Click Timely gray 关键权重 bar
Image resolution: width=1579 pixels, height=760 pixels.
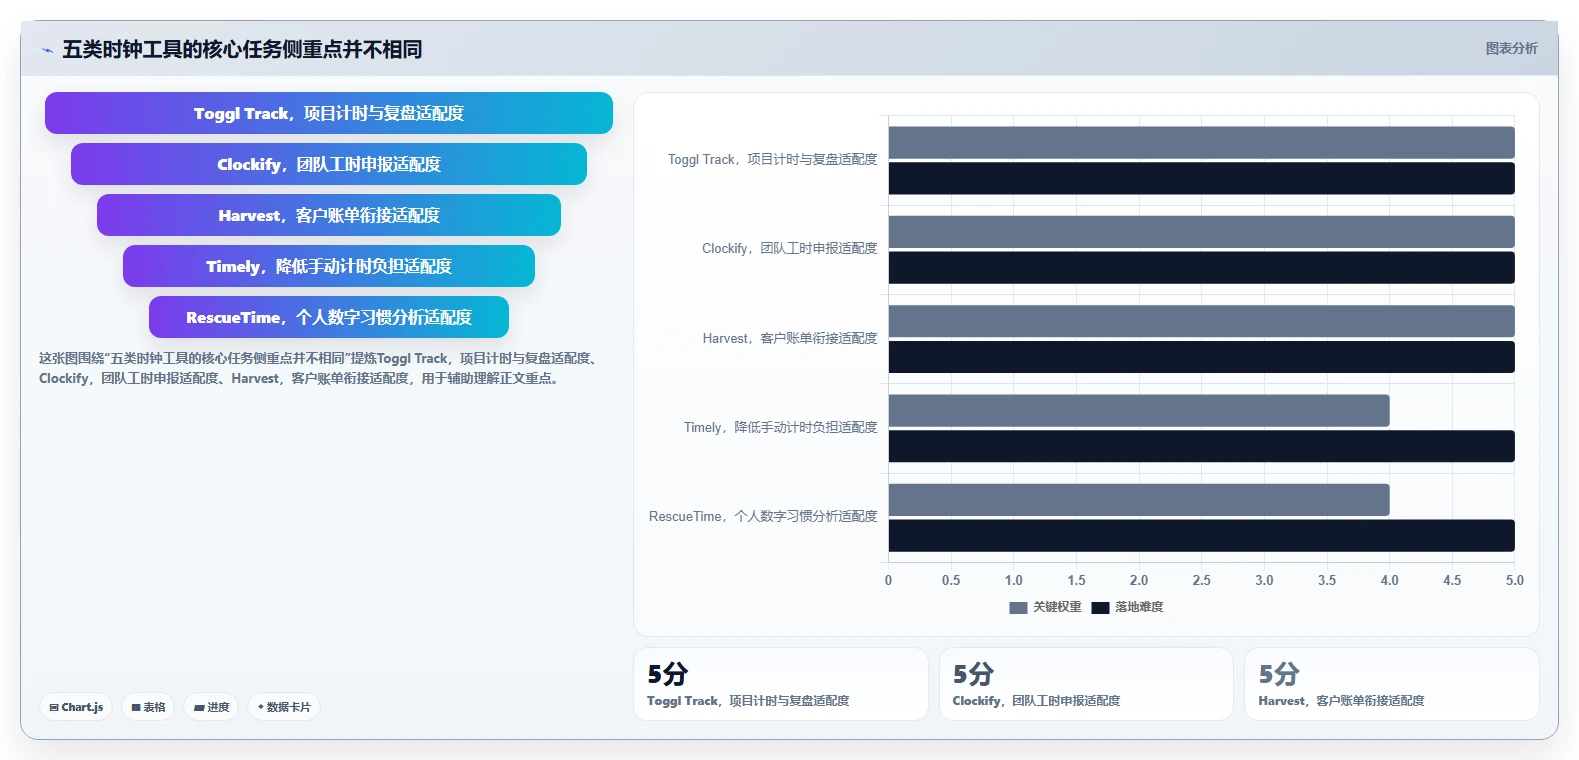coord(1139,410)
